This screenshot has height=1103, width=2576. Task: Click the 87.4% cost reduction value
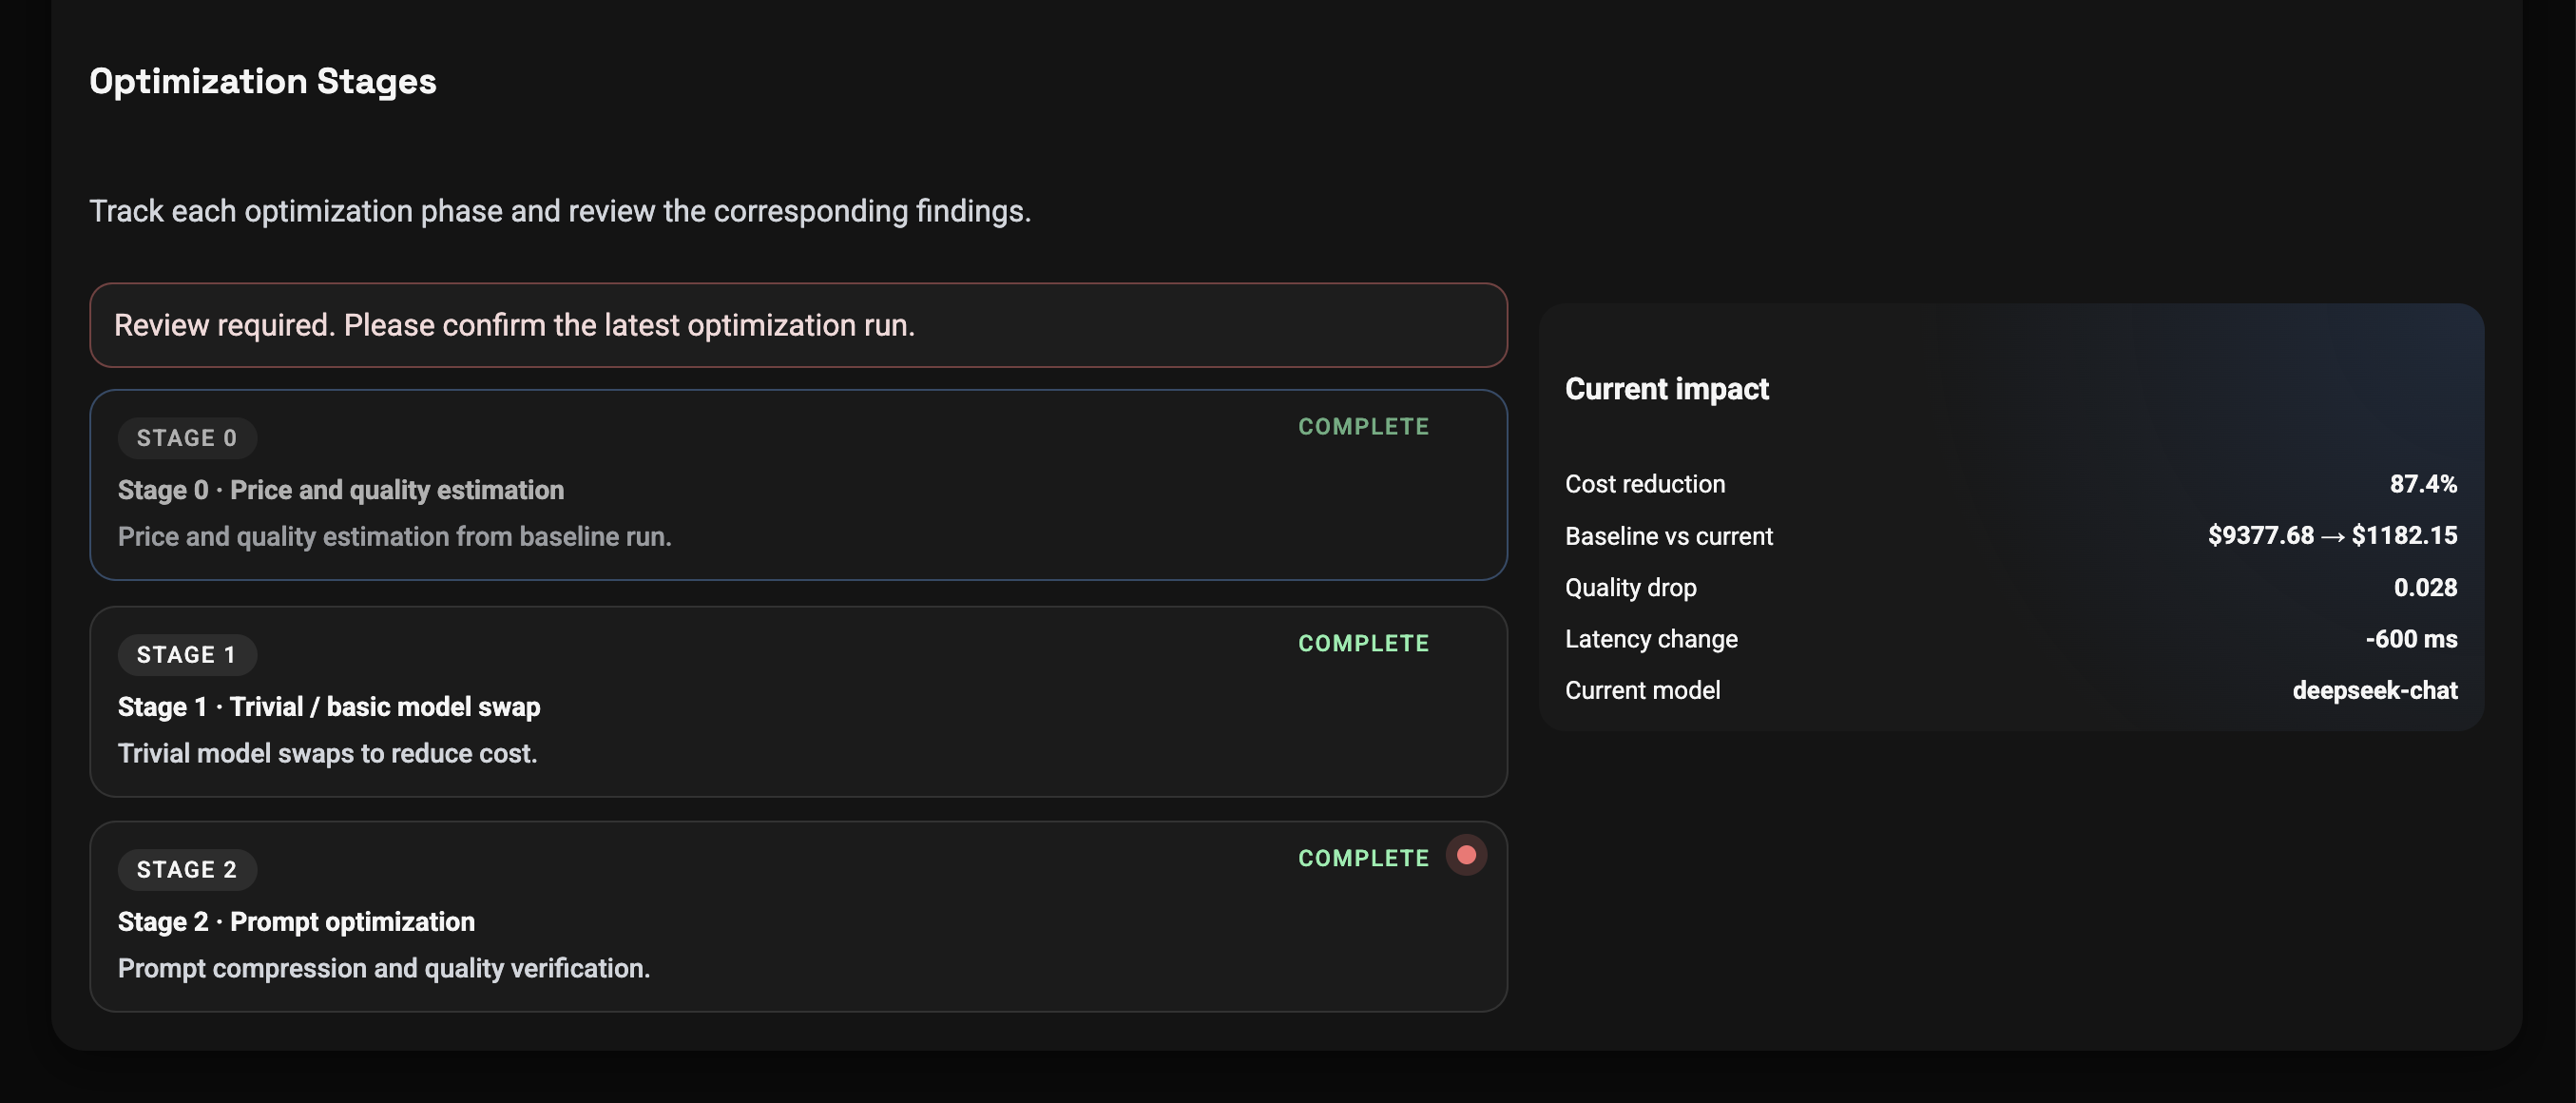pos(2422,484)
